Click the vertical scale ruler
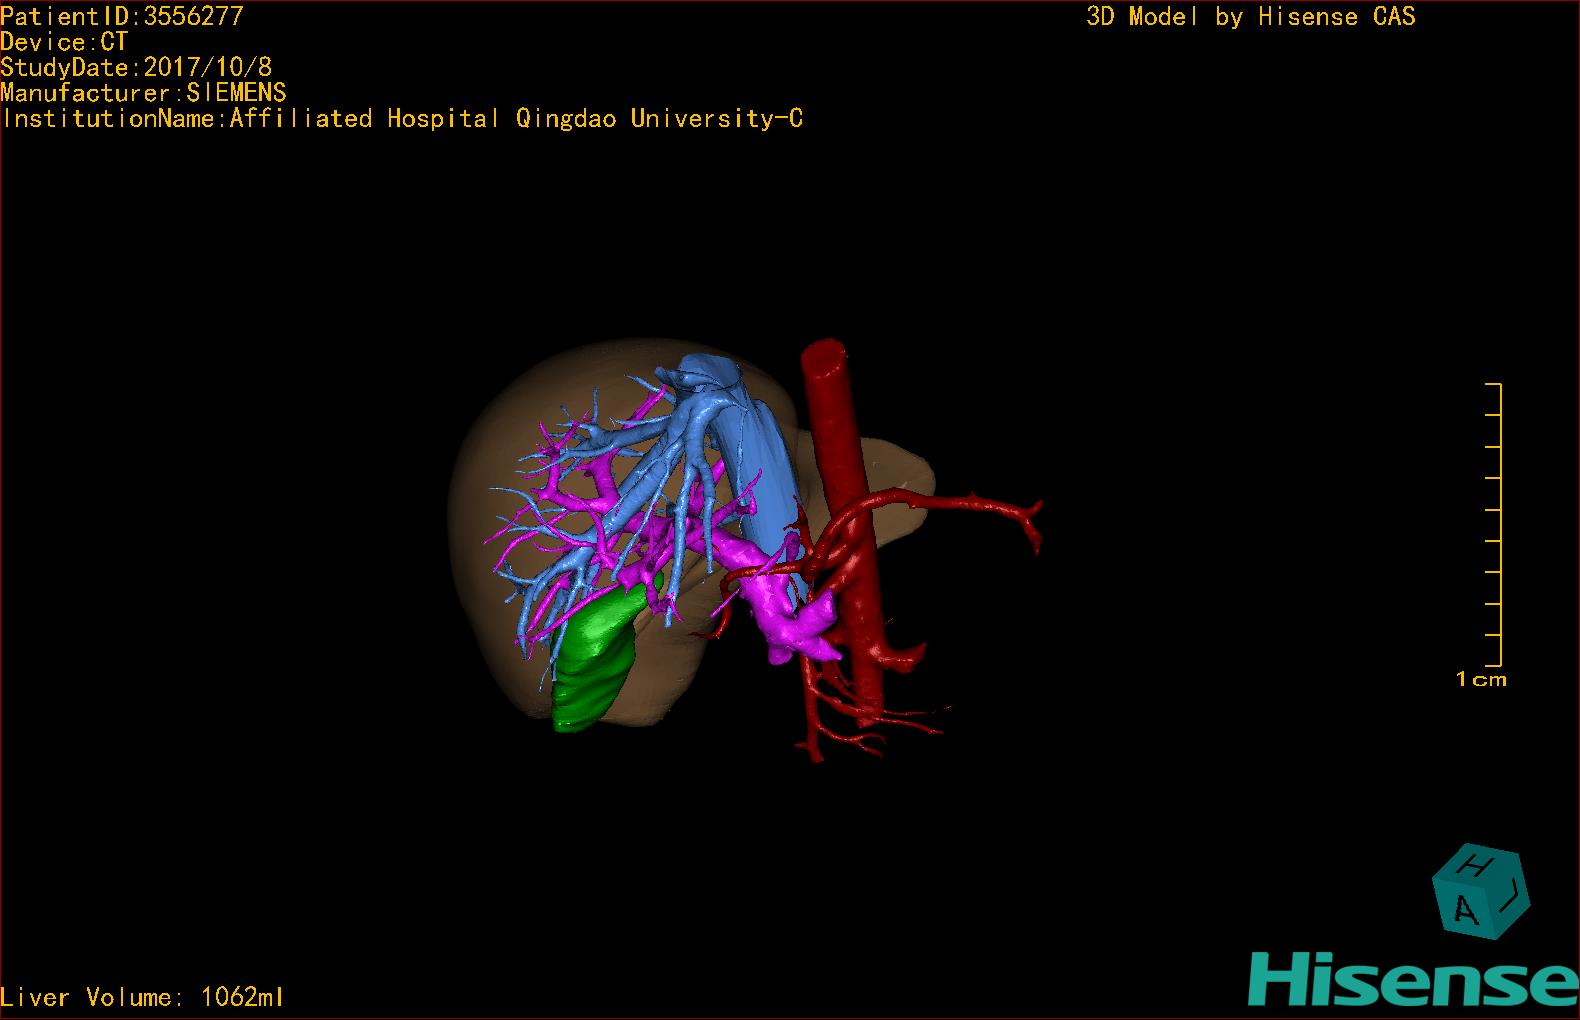 coord(1494,524)
